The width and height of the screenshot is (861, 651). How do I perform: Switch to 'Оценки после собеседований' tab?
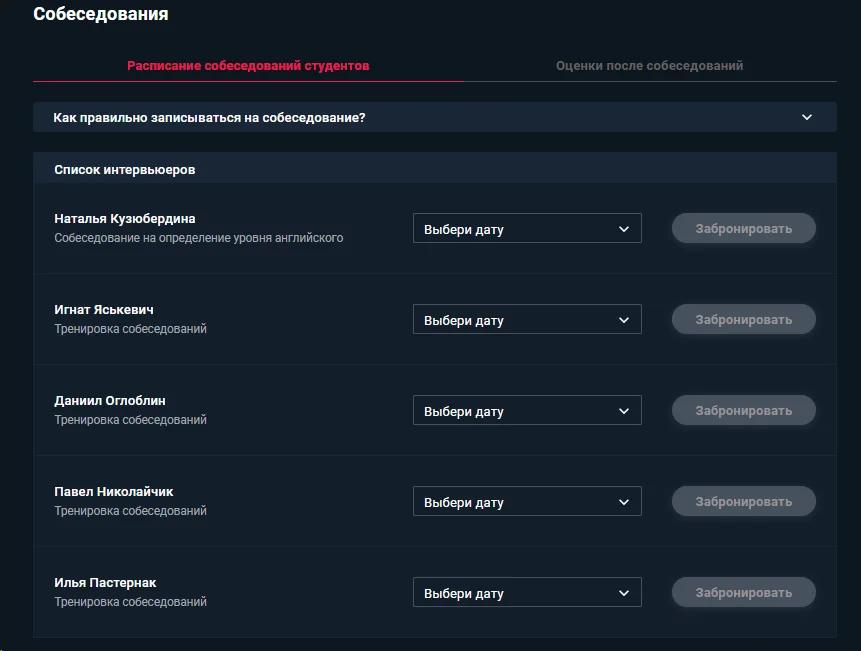pyautogui.click(x=649, y=66)
